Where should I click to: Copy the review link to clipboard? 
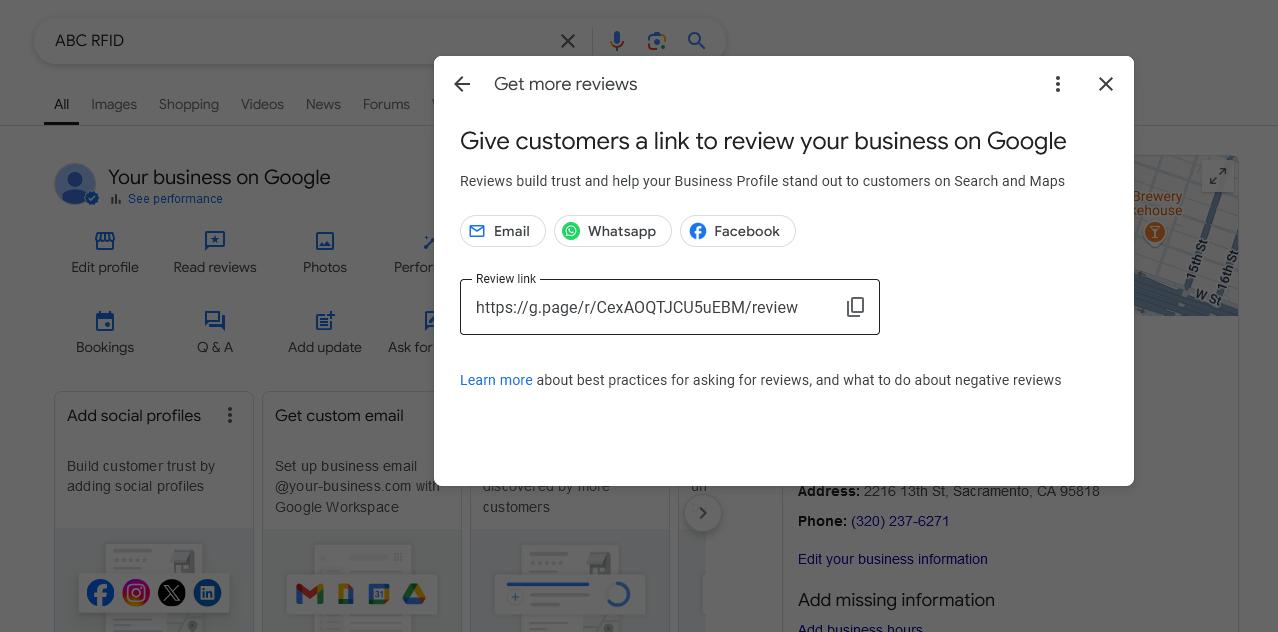click(x=855, y=307)
